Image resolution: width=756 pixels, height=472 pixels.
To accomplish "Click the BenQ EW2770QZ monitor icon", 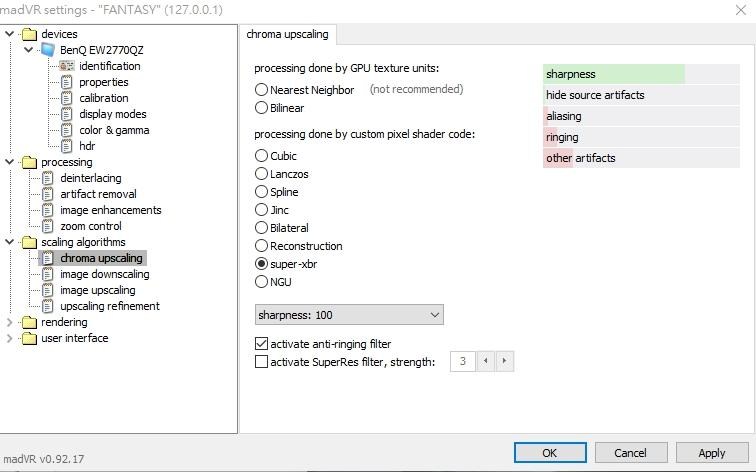I will tap(48, 50).
